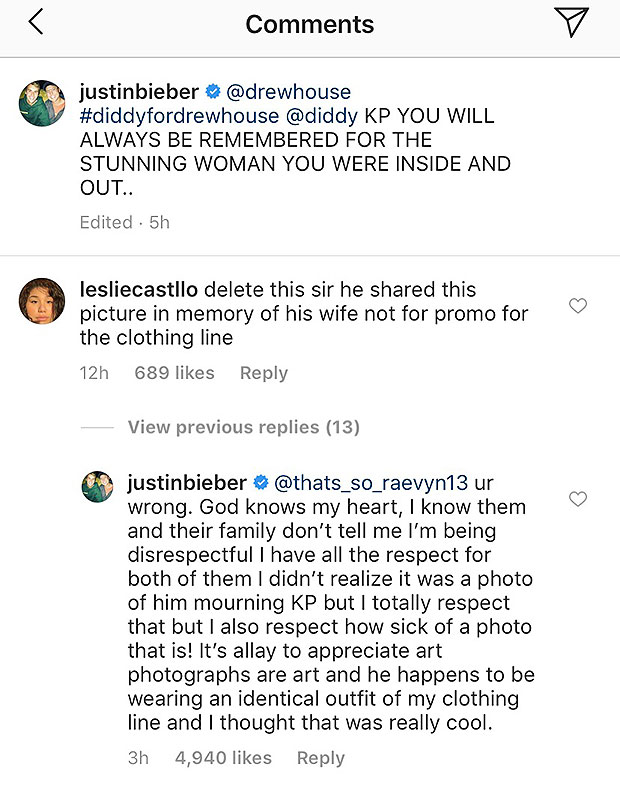
Task: Expand View previous replies (13)
Action: 243,427
